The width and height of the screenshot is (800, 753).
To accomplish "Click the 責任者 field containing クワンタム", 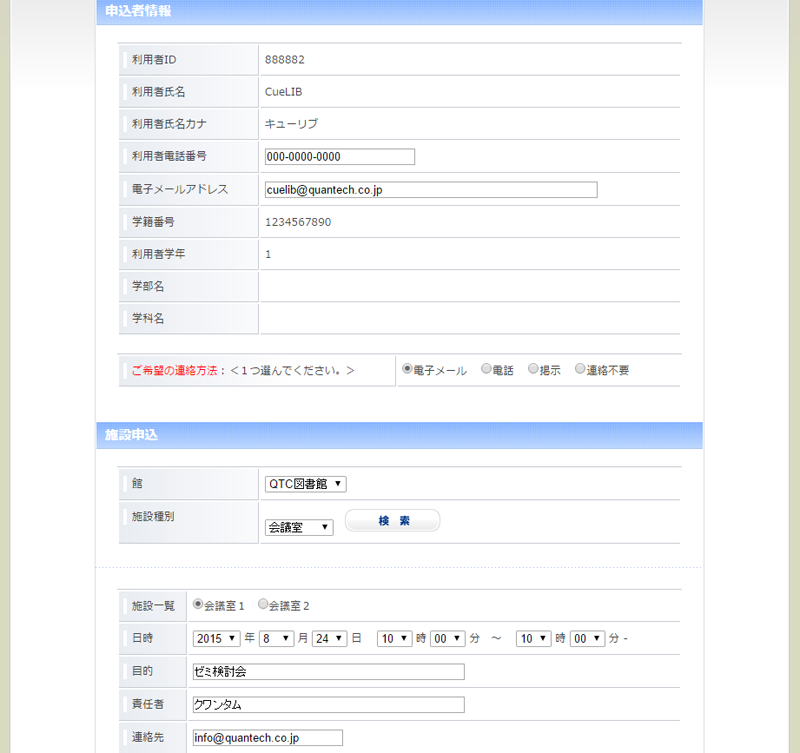I will [329, 705].
